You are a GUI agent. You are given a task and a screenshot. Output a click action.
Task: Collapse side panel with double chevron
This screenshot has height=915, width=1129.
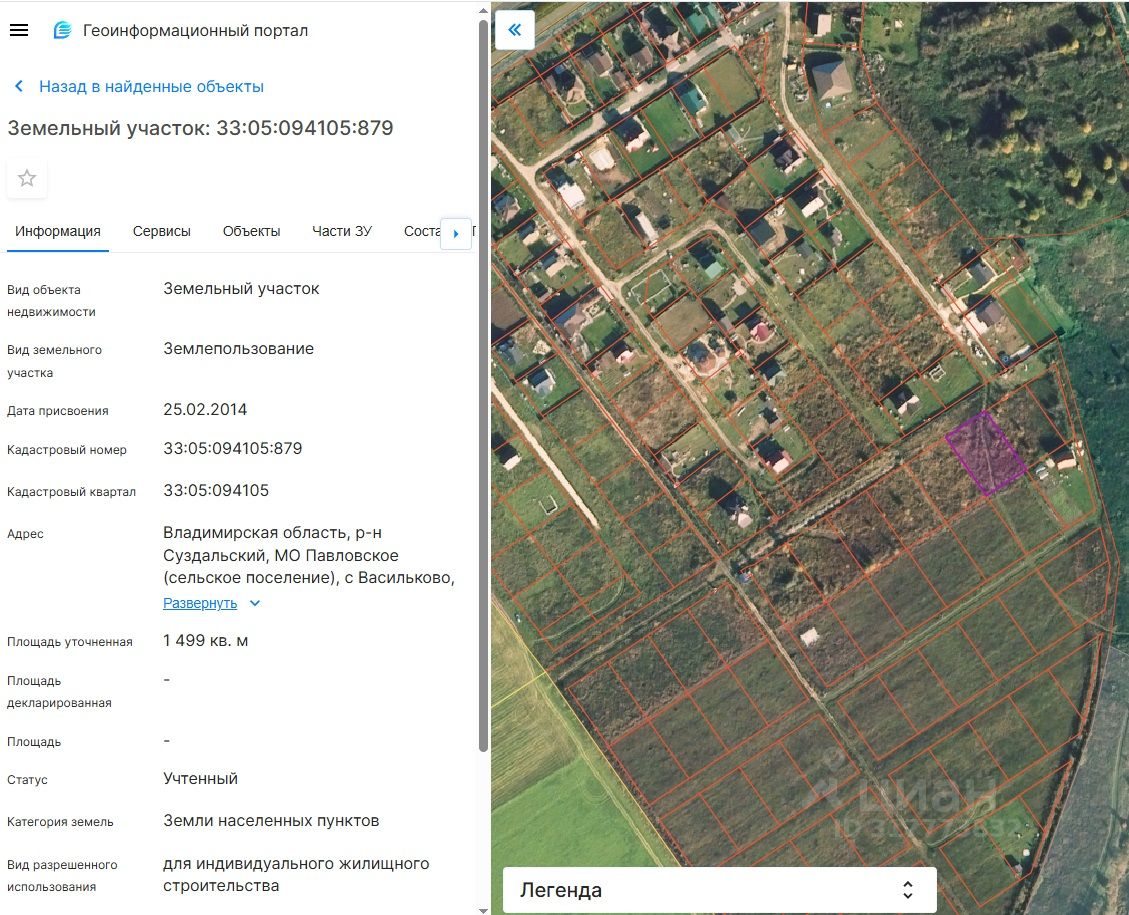coord(515,30)
